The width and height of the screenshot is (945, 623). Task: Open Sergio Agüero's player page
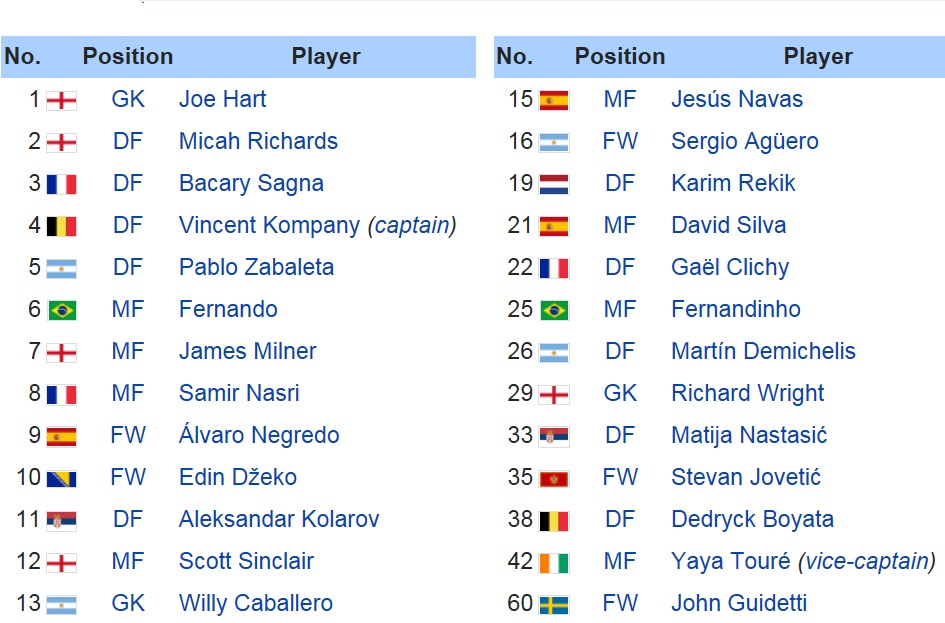[x=744, y=142]
